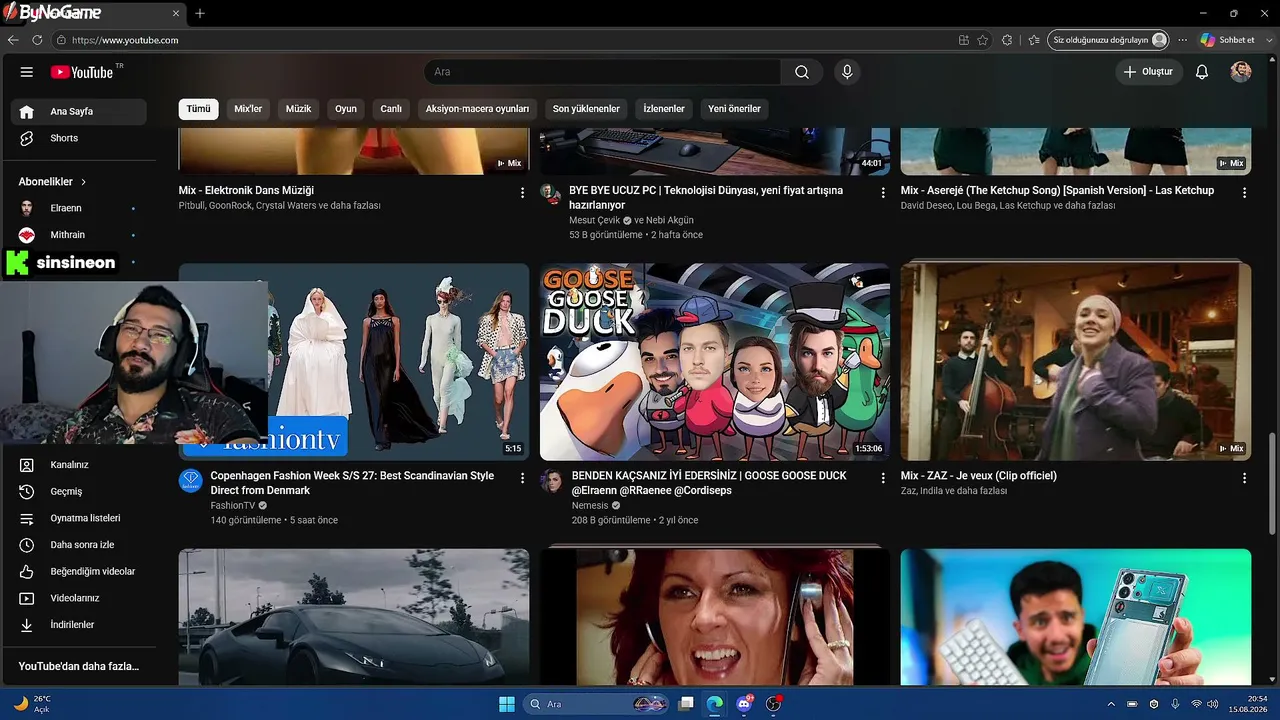Open options for 'Mix - Aserejé' video
Screen dimensions: 1280x720
pyautogui.click(x=1245, y=192)
